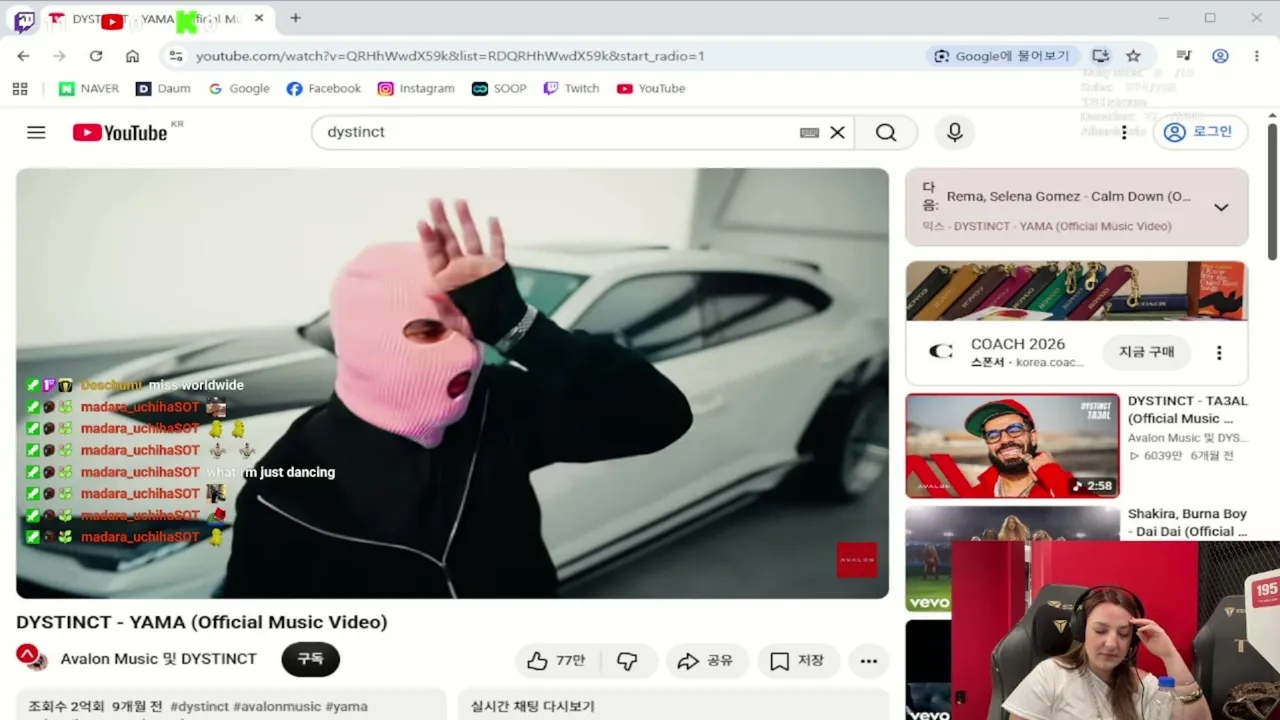The width and height of the screenshot is (1280, 720).
Task: Like the video showing 77만
Action: (x=556, y=660)
